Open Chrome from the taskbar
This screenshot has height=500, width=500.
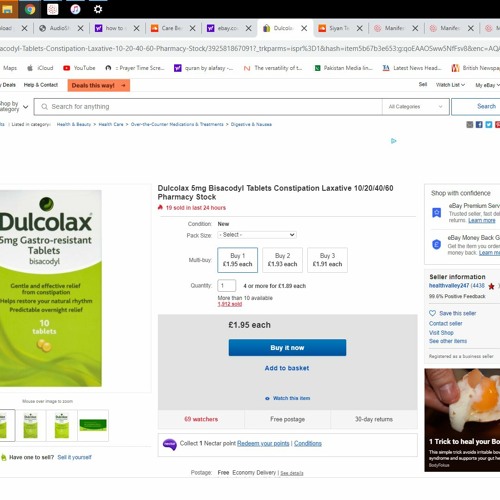[30, 9]
